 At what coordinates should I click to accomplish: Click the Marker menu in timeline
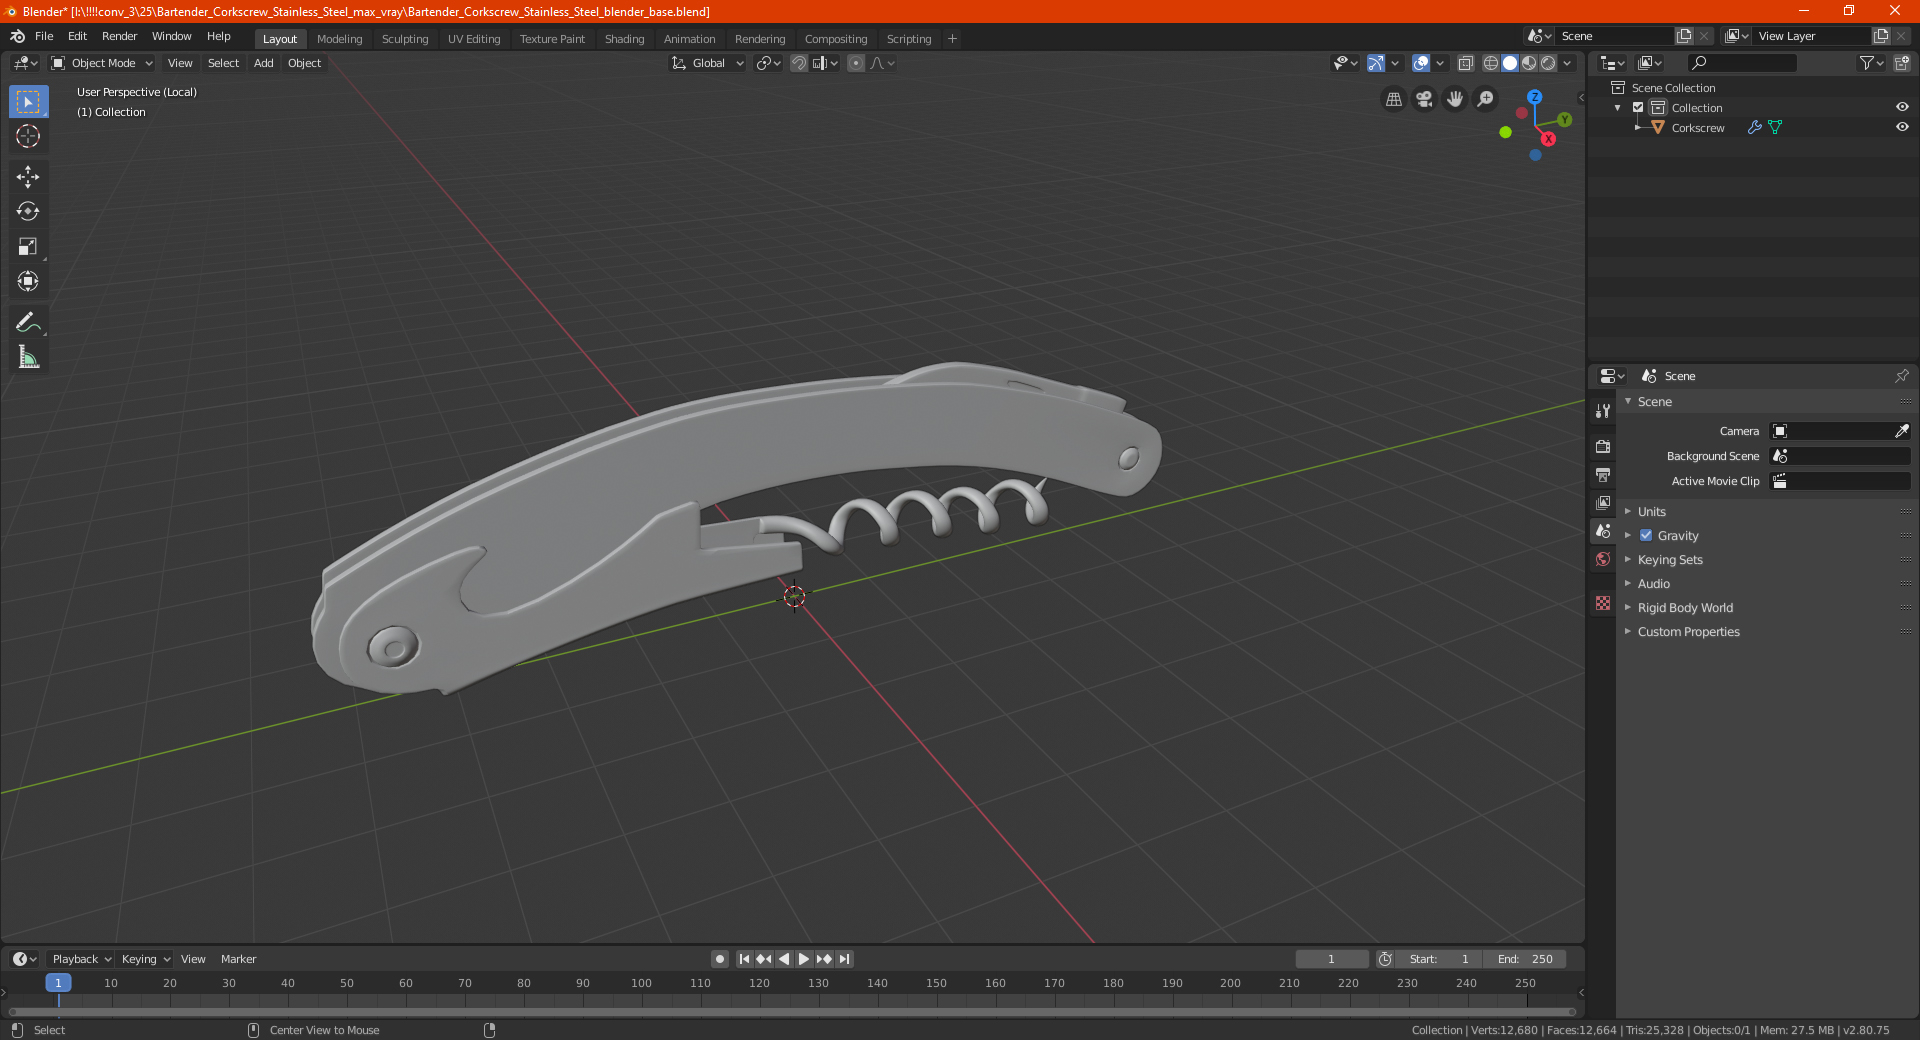click(x=238, y=959)
